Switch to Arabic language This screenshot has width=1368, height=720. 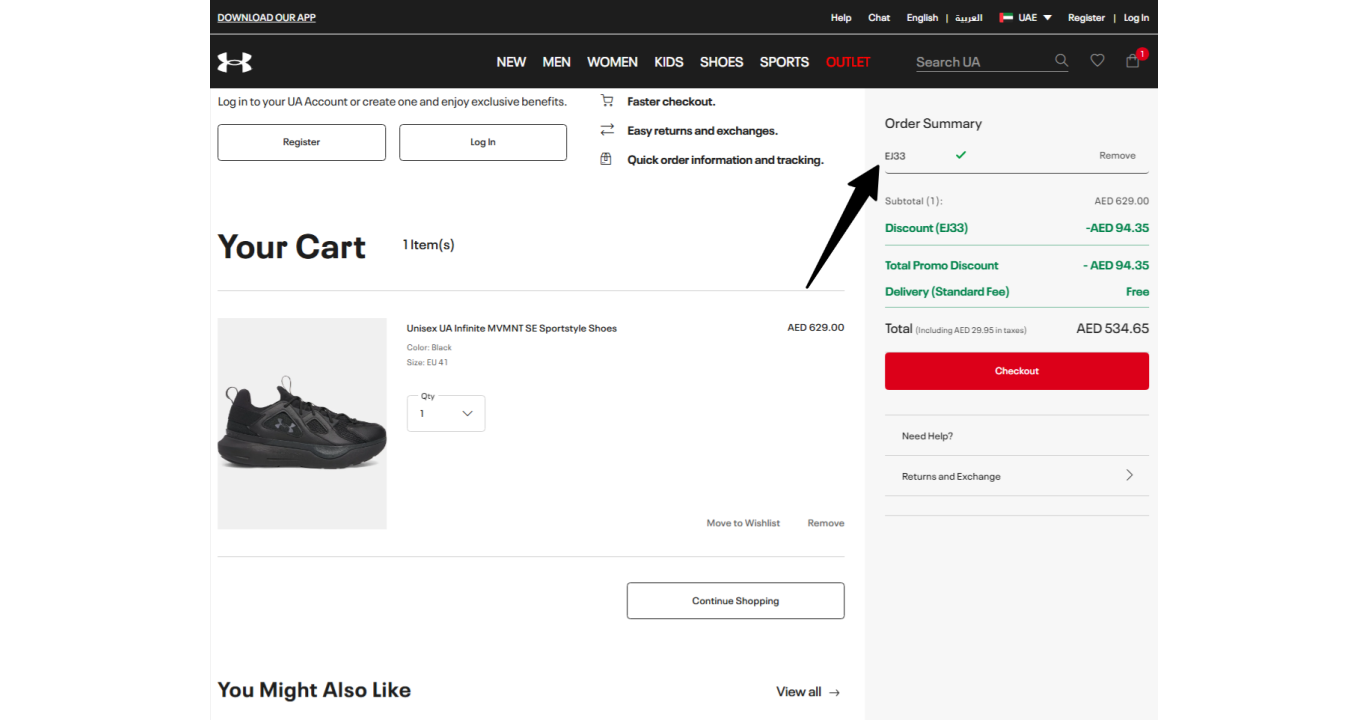coord(968,17)
